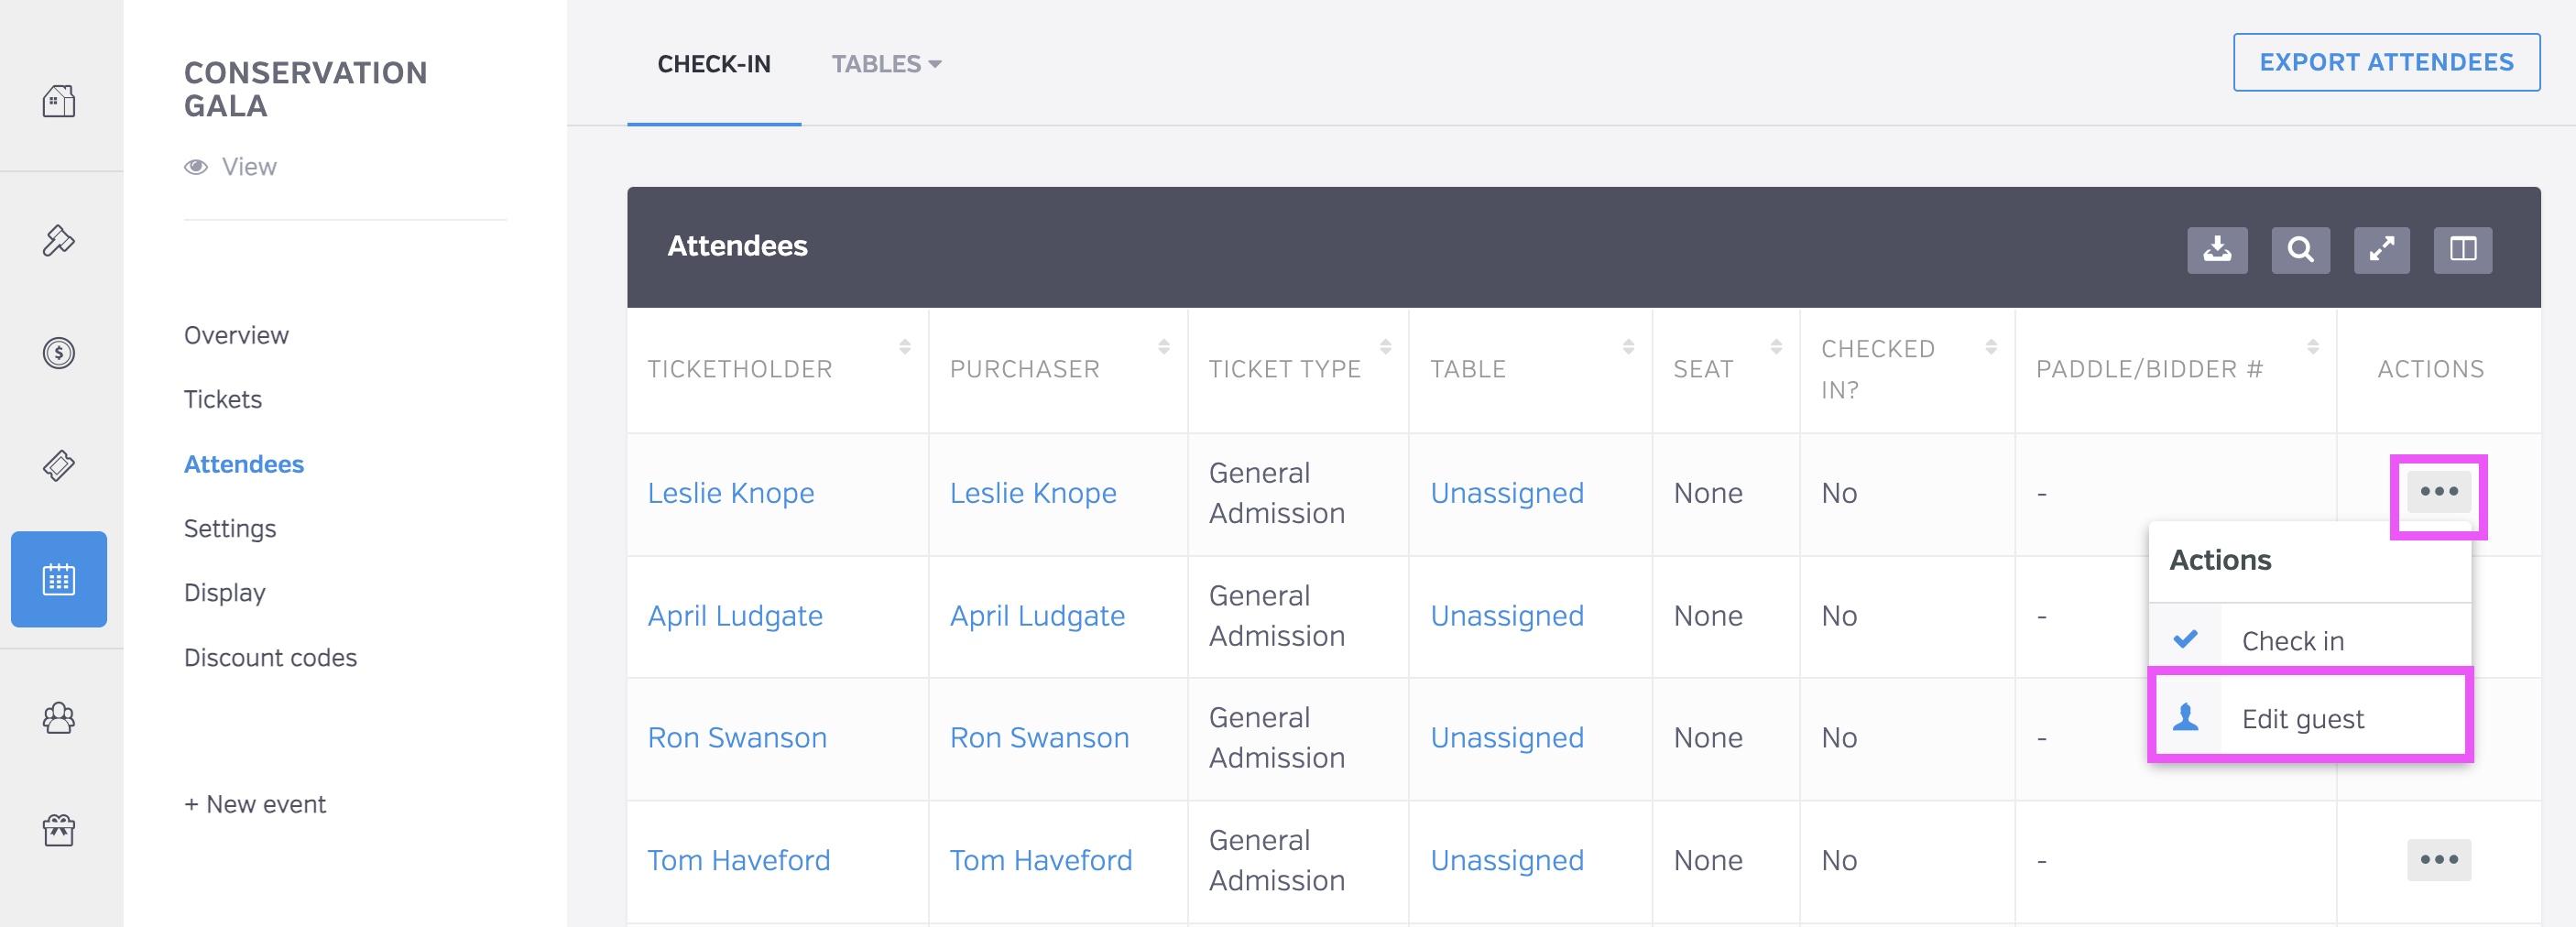The width and height of the screenshot is (2576, 927).
Task: Sort the table by Ticketholder column
Action: pos(904,347)
